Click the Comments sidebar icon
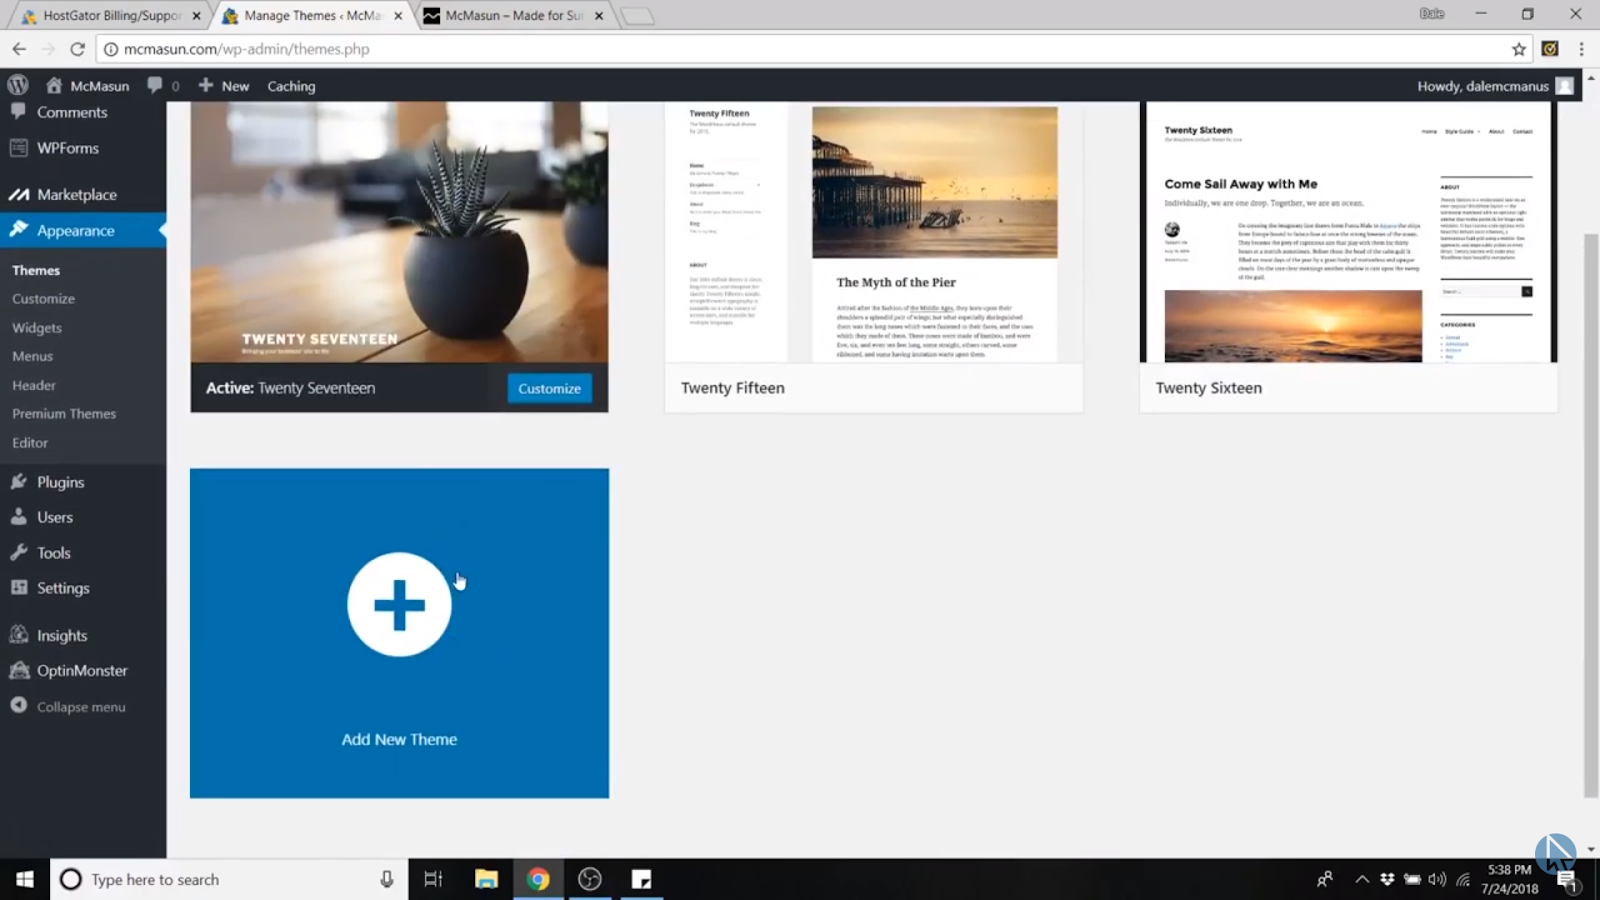This screenshot has height=900, width=1600. pos(18,112)
